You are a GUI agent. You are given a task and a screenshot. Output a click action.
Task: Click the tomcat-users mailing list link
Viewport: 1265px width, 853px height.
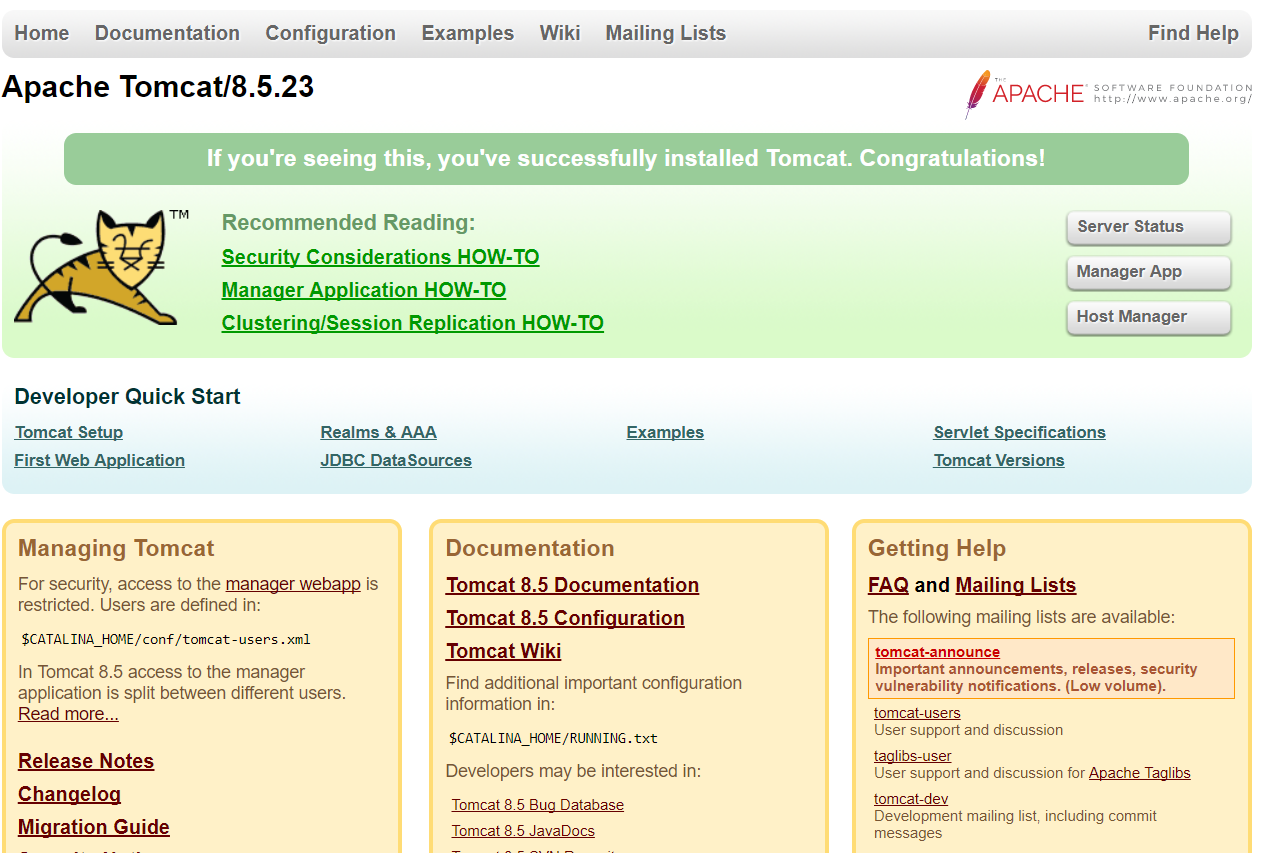(917, 713)
